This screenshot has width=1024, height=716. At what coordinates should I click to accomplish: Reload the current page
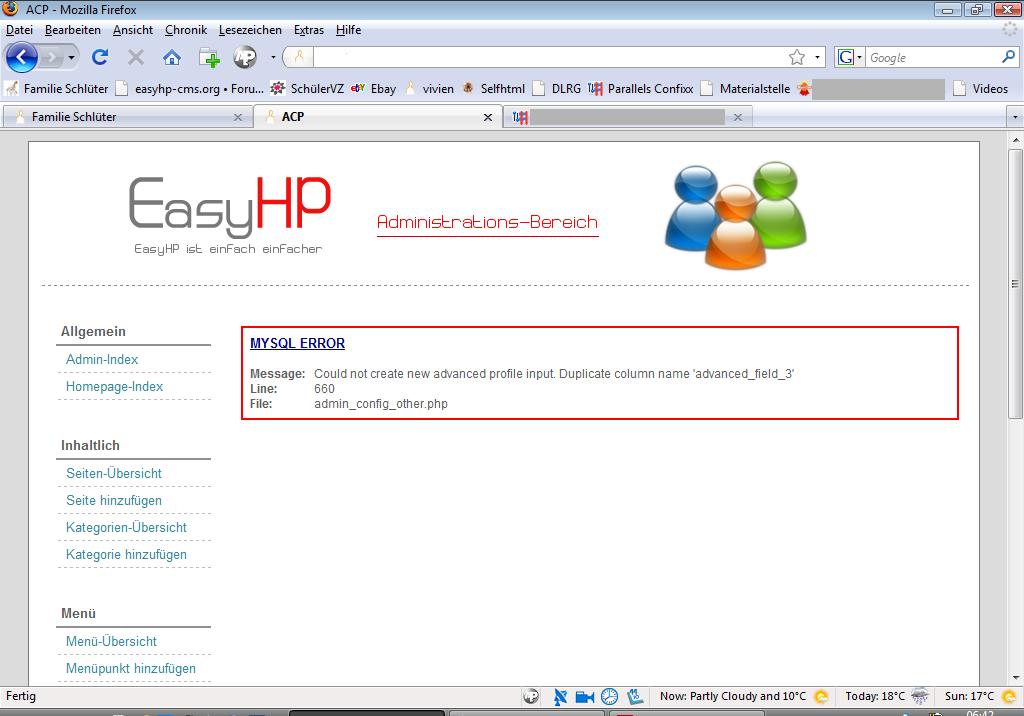pyautogui.click(x=100, y=57)
